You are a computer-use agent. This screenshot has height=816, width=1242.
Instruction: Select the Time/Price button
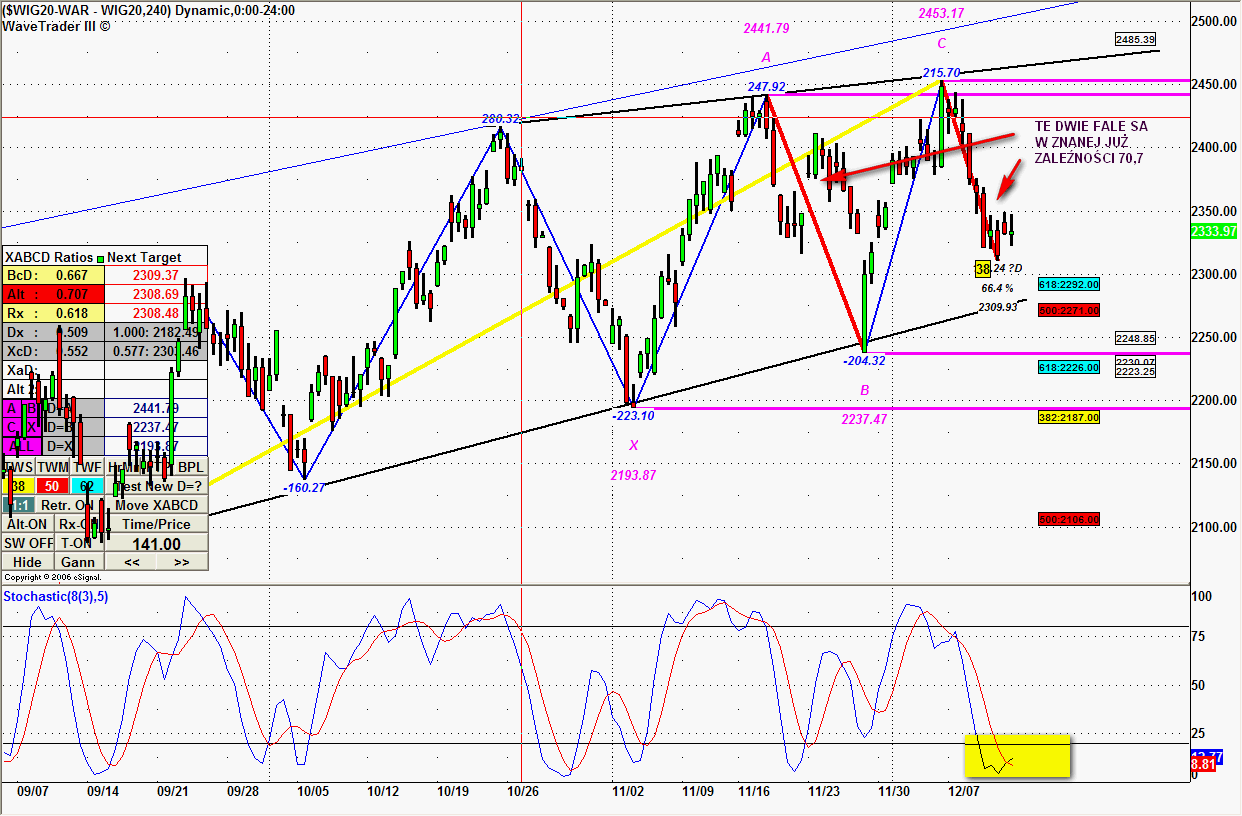coord(157,524)
